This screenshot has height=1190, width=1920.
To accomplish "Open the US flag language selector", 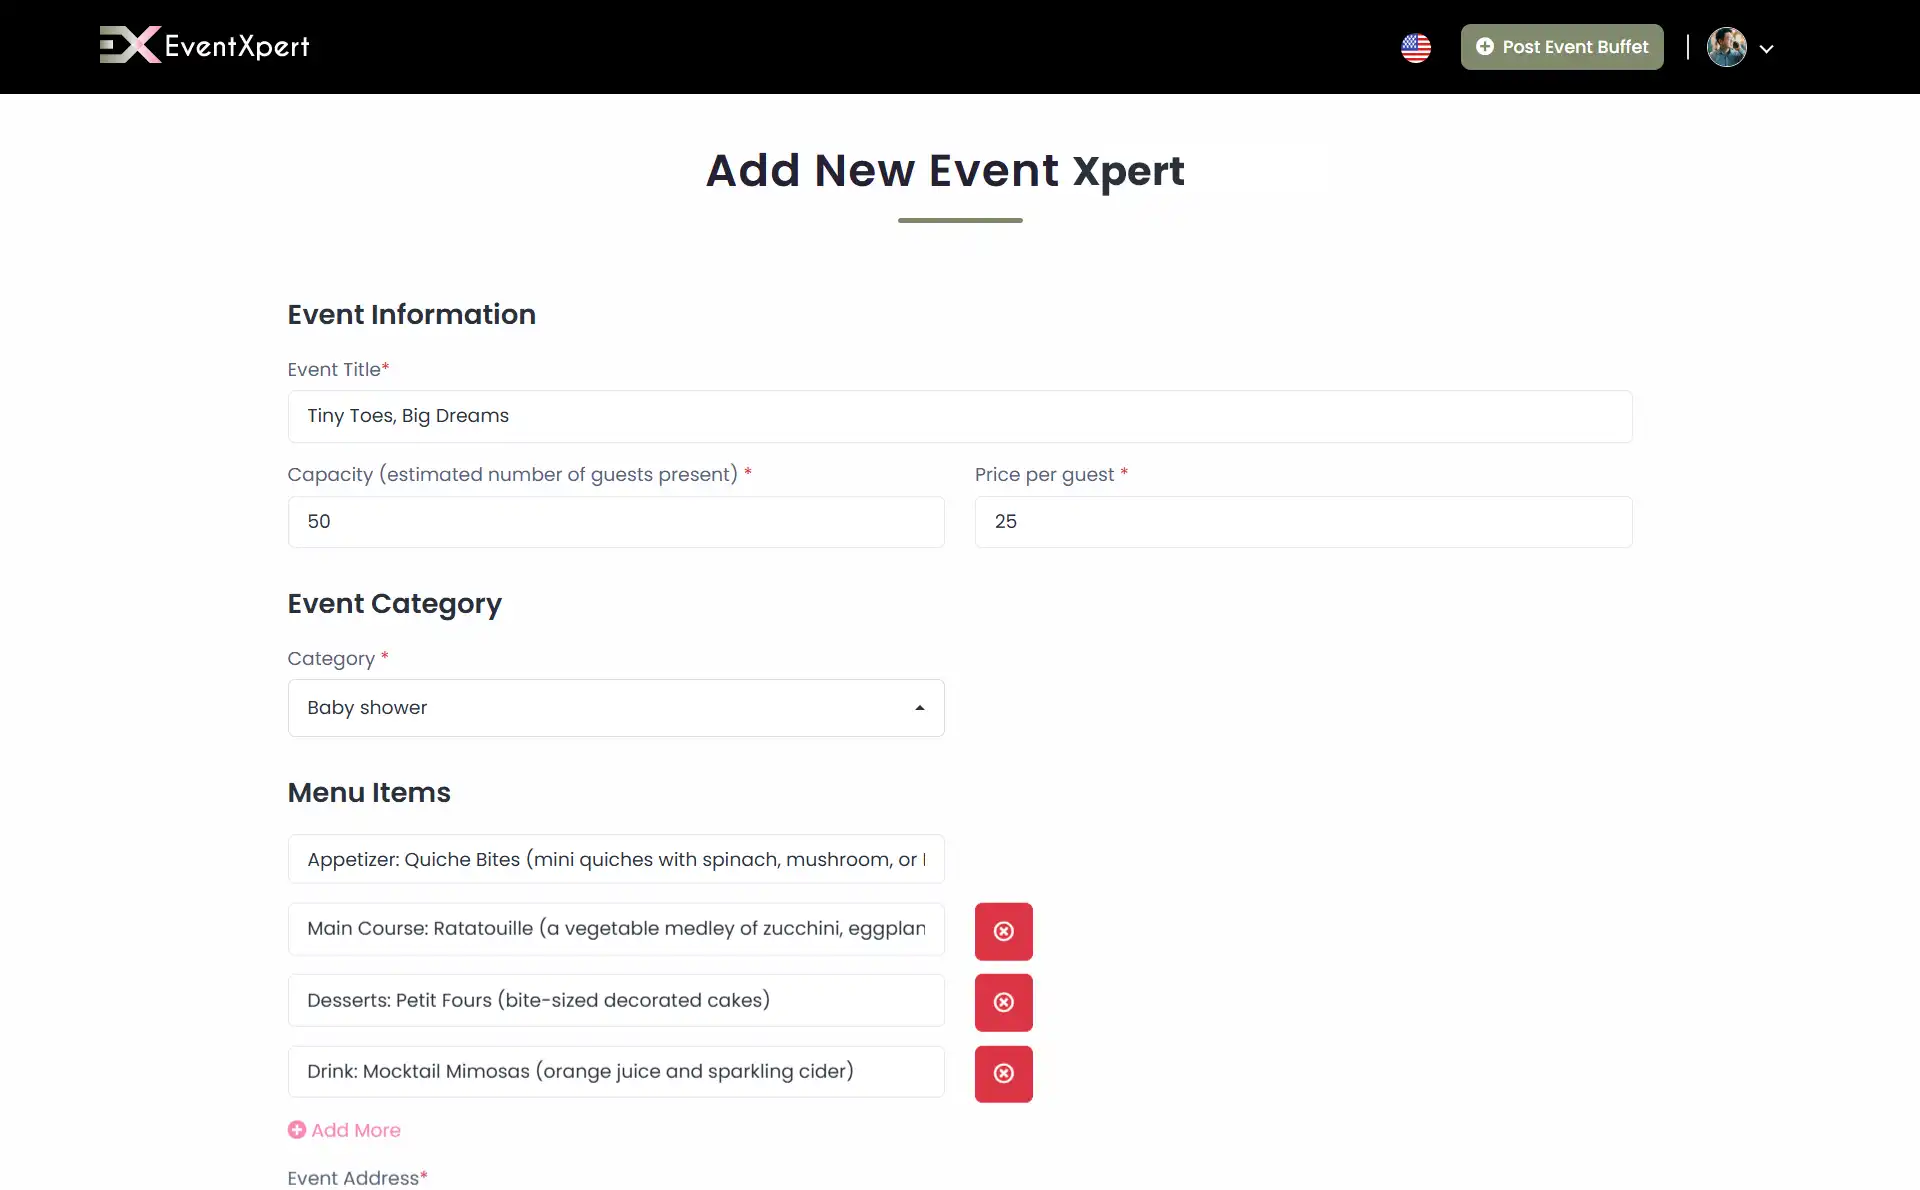I will click(x=1415, y=47).
